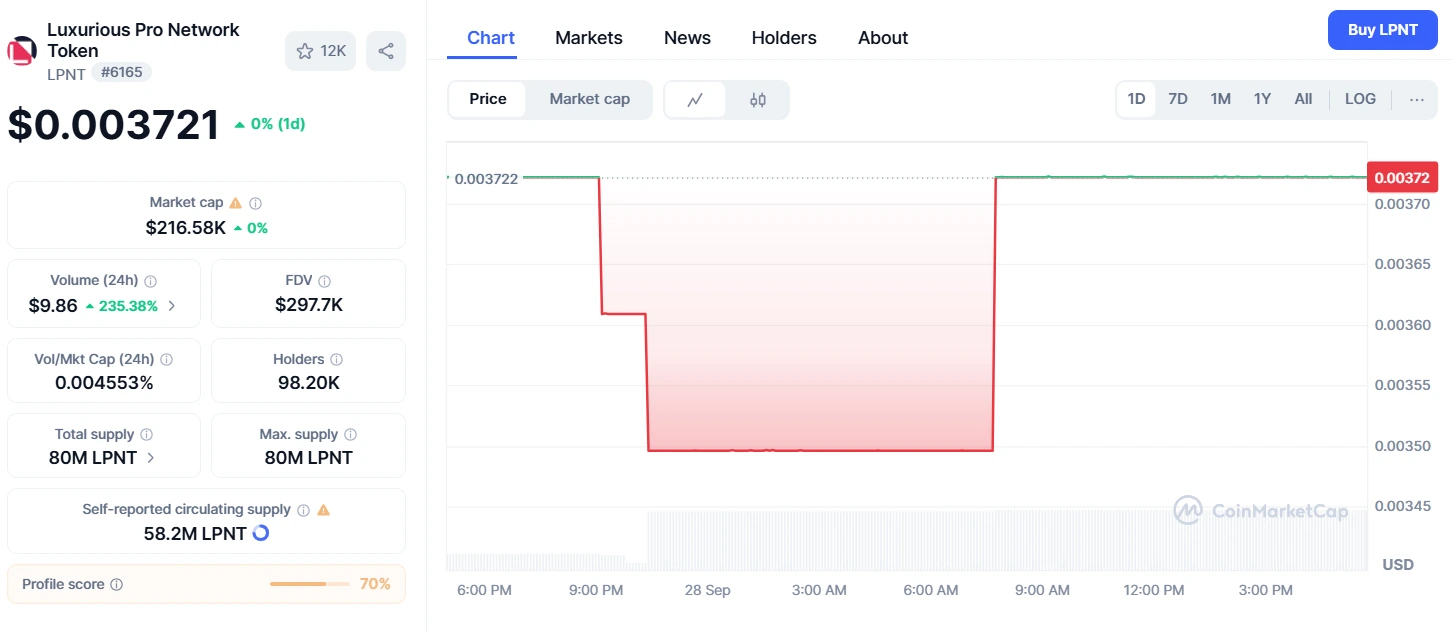The height and width of the screenshot is (632, 1452).
Task: Expand the Volume (24h) details chevron
Action: coord(171,306)
